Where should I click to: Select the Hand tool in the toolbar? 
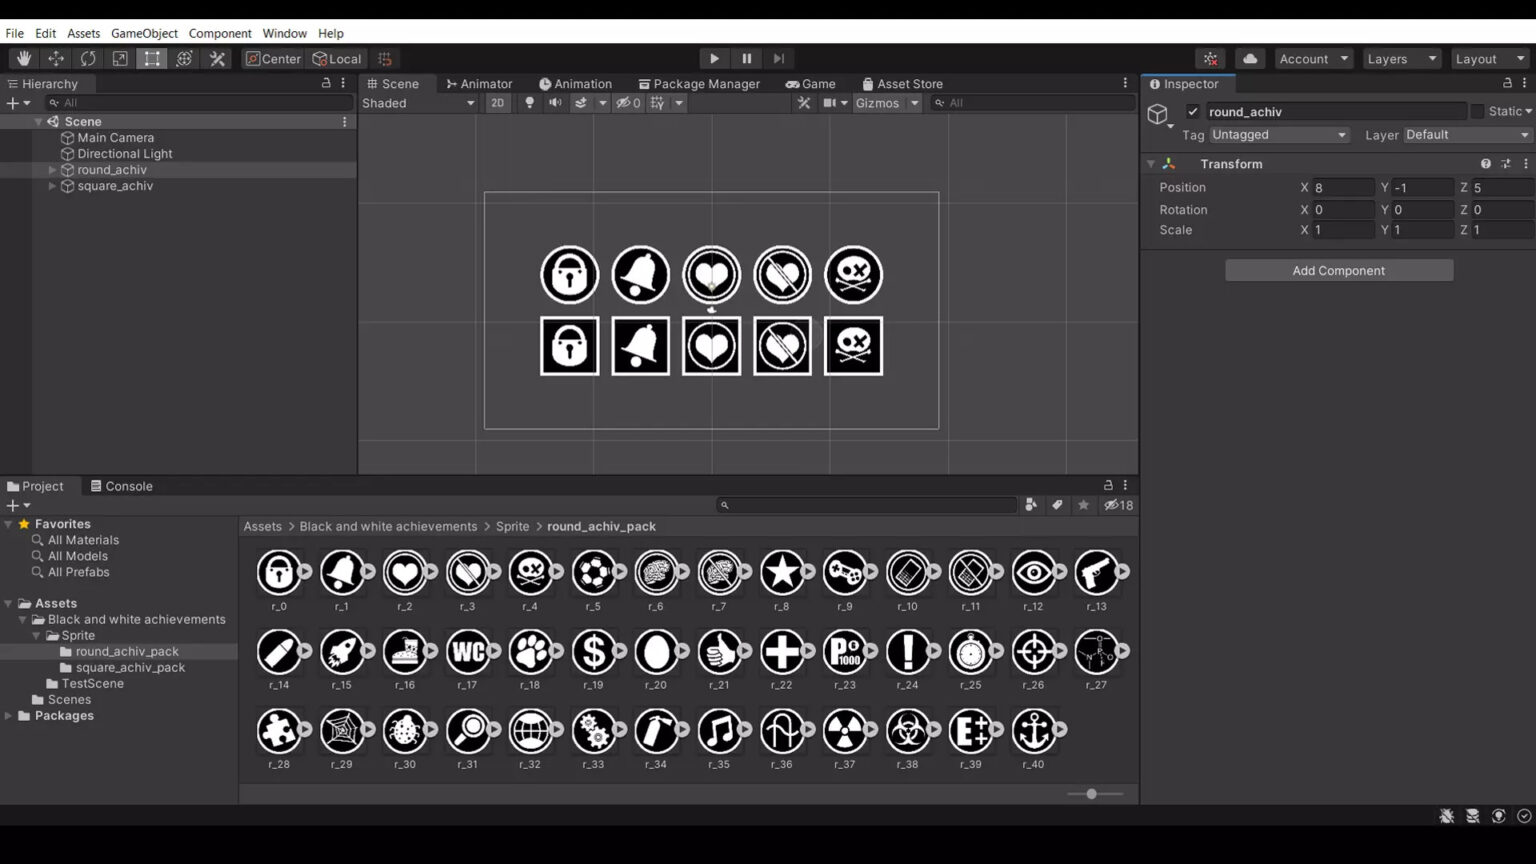pyautogui.click(x=23, y=58)
